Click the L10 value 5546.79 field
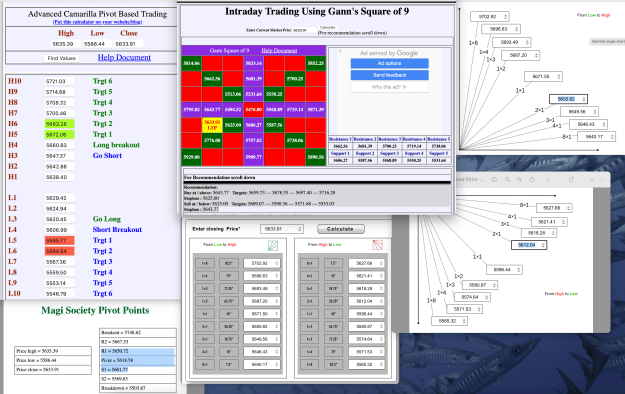This screenshot has height=394, width=625. pyautogui.click(x=59, y=294)
